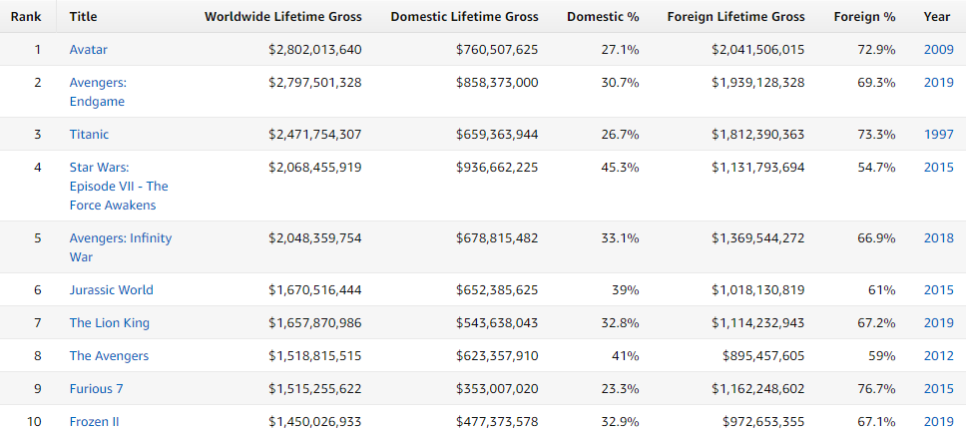Sort by the Year column header
Screen dimensions: 966x433
pyautogui.click(x=936, y=17)
